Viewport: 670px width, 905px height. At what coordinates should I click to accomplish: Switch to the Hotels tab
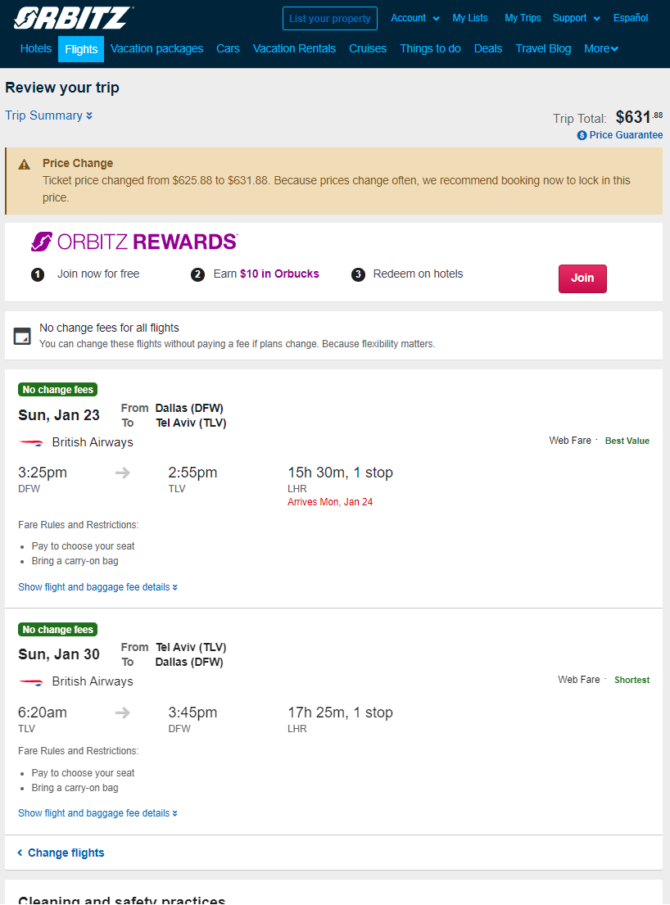coord(36,48)
